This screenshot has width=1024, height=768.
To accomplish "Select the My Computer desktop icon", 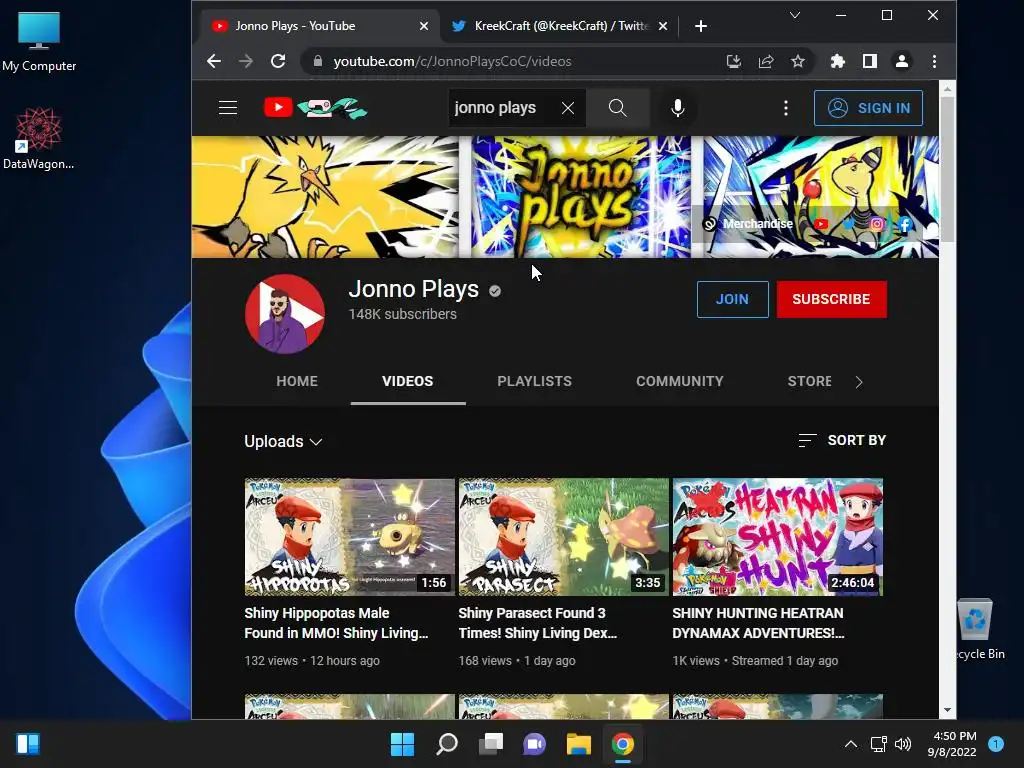I will click(x=39, y=42).
